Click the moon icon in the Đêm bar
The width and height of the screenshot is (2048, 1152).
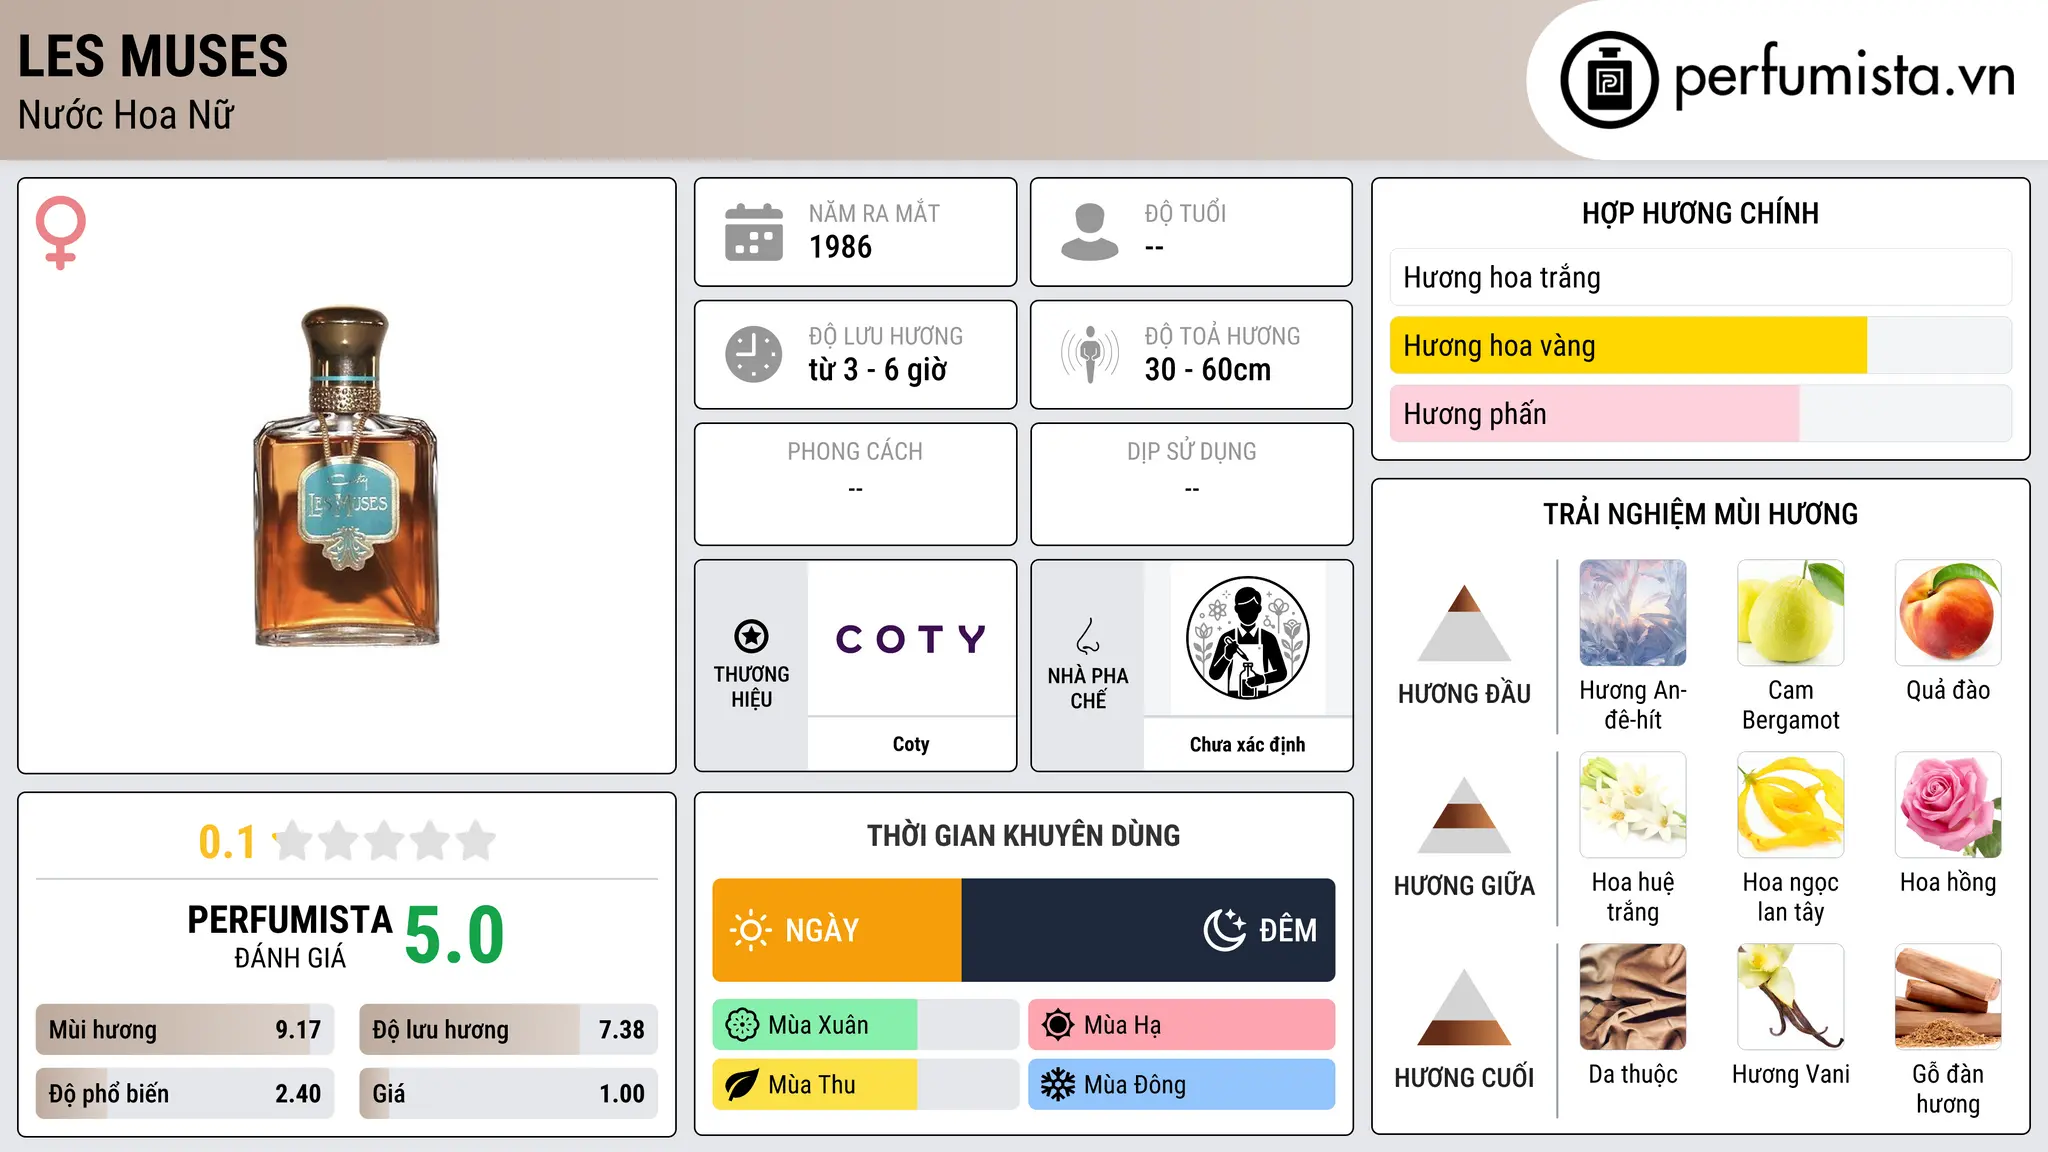click(x=1225, y=930)
